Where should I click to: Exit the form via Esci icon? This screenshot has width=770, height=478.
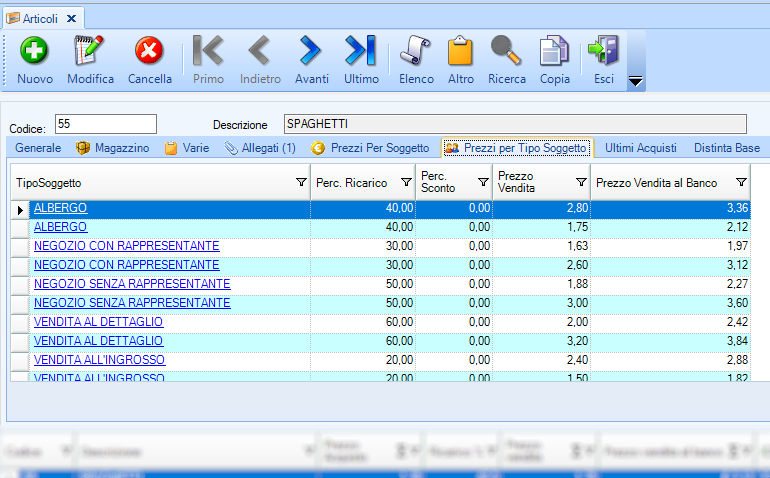[x=604, y=51]
